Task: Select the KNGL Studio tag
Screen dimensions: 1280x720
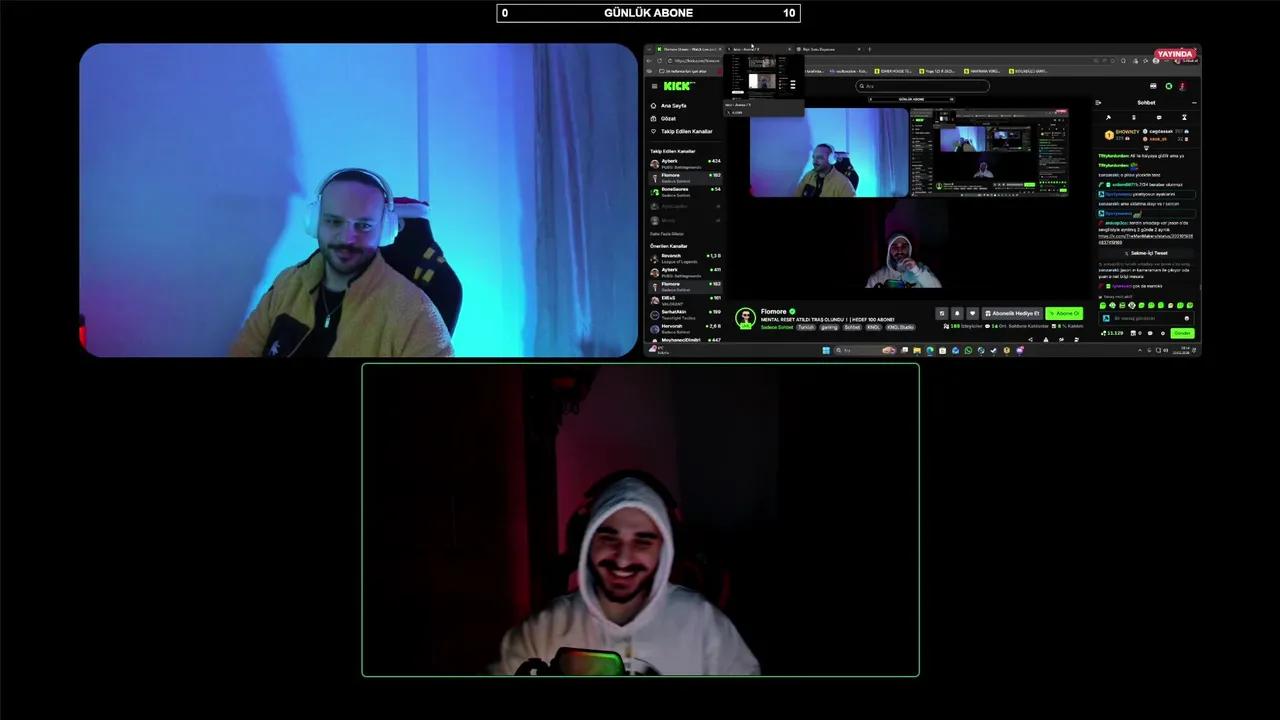Action: 900,327
